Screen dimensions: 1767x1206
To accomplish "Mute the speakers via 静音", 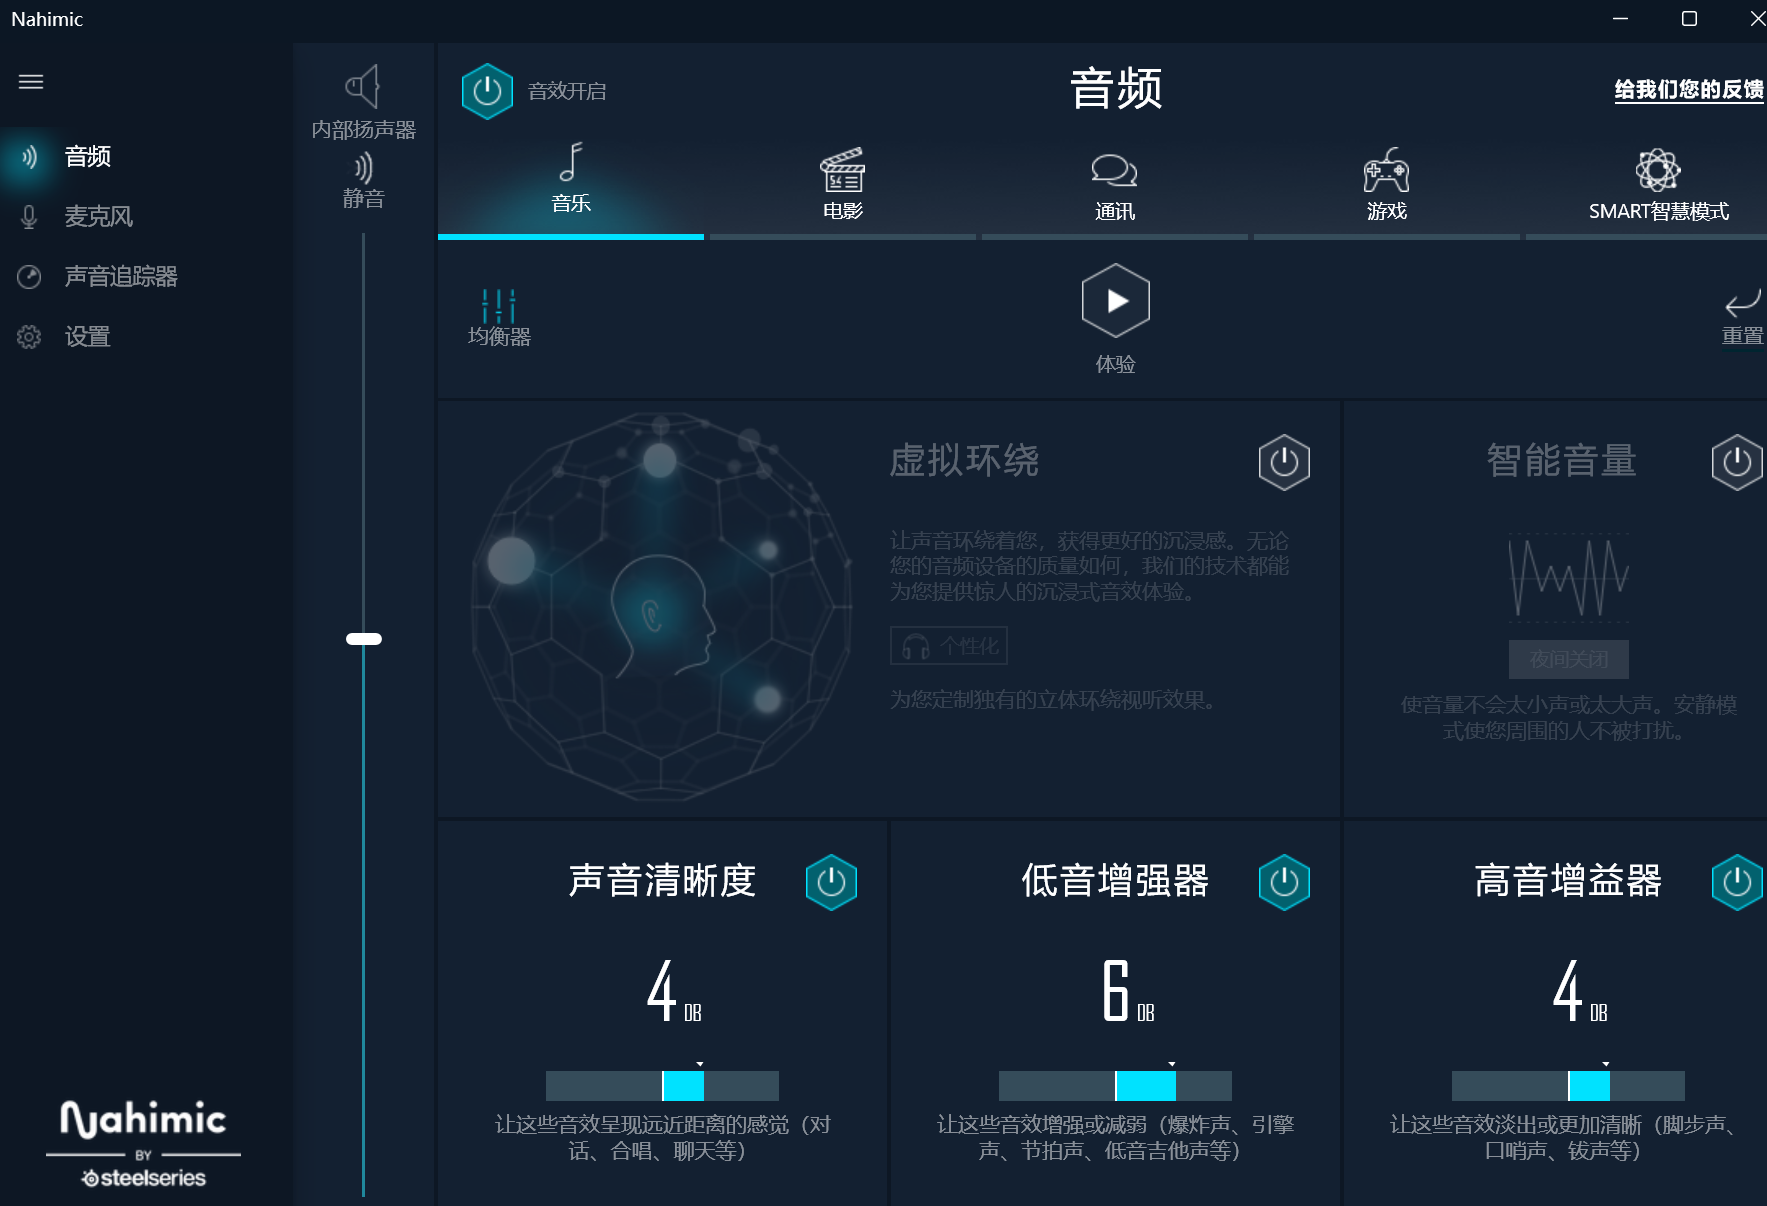I will point(364,170).
